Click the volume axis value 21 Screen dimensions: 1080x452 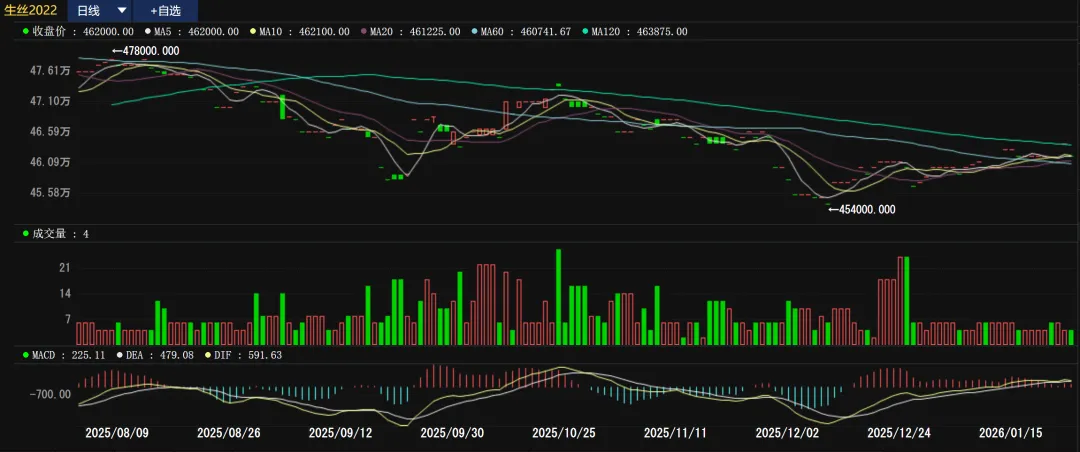click(x=65, y=268)
